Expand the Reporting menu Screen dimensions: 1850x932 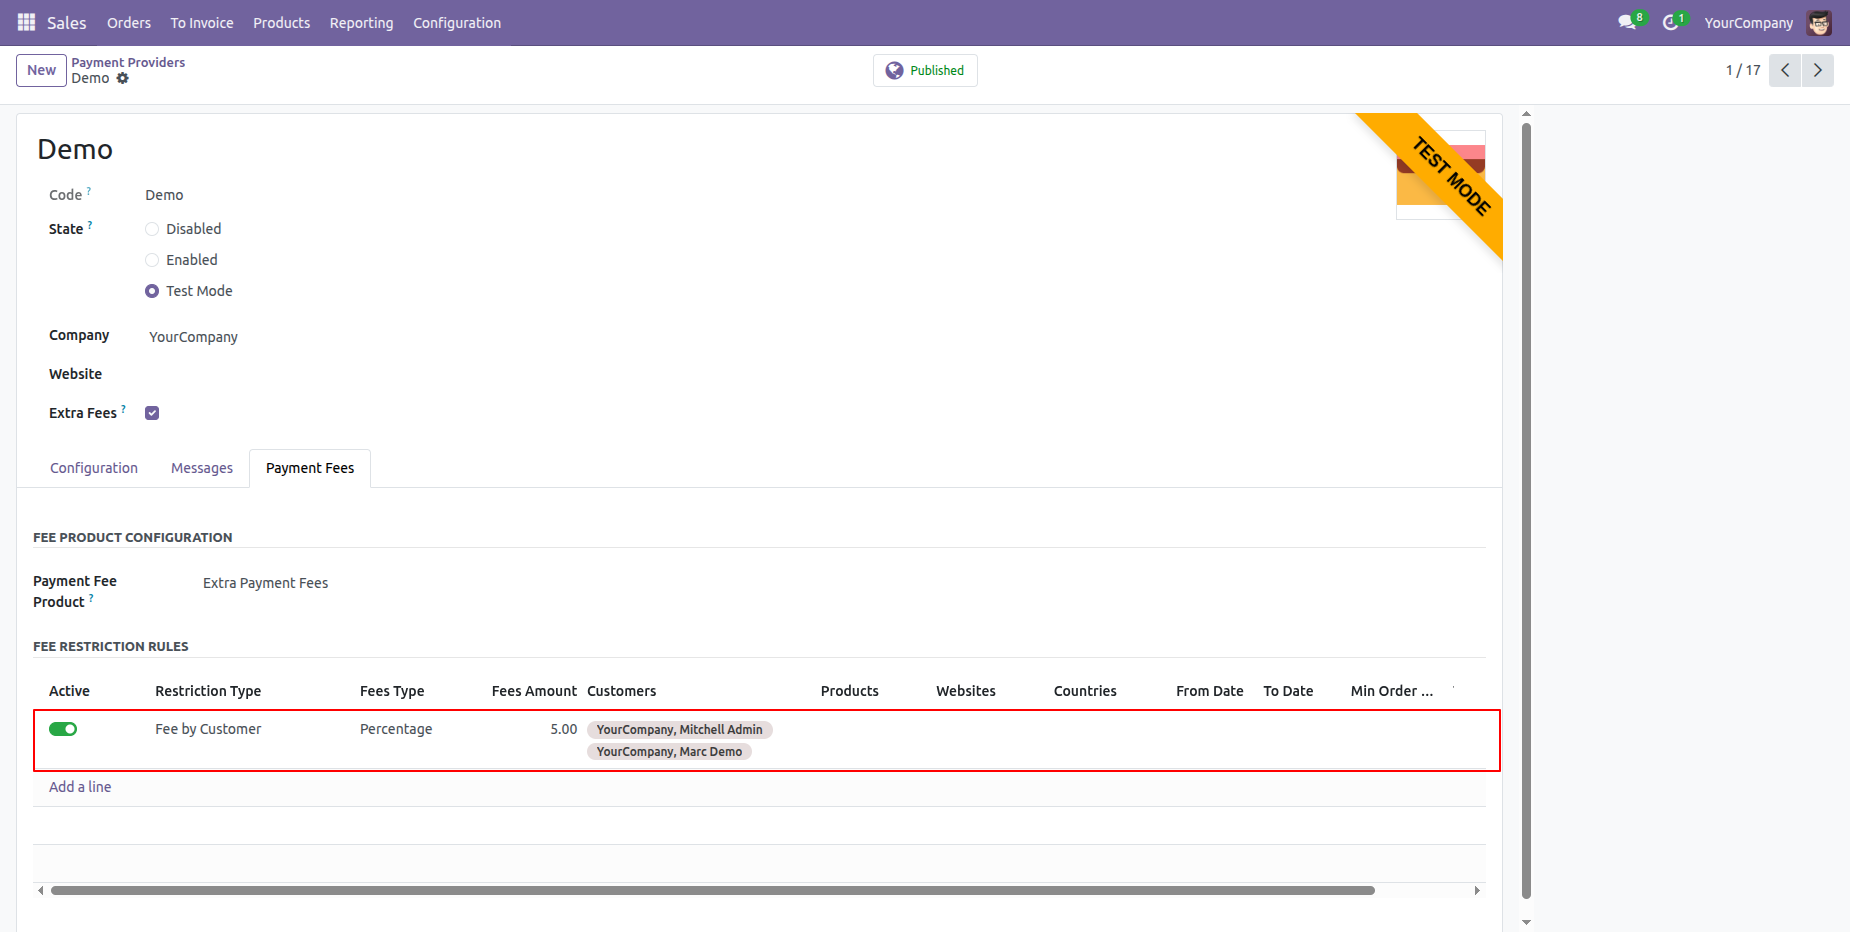click(361, 22)
